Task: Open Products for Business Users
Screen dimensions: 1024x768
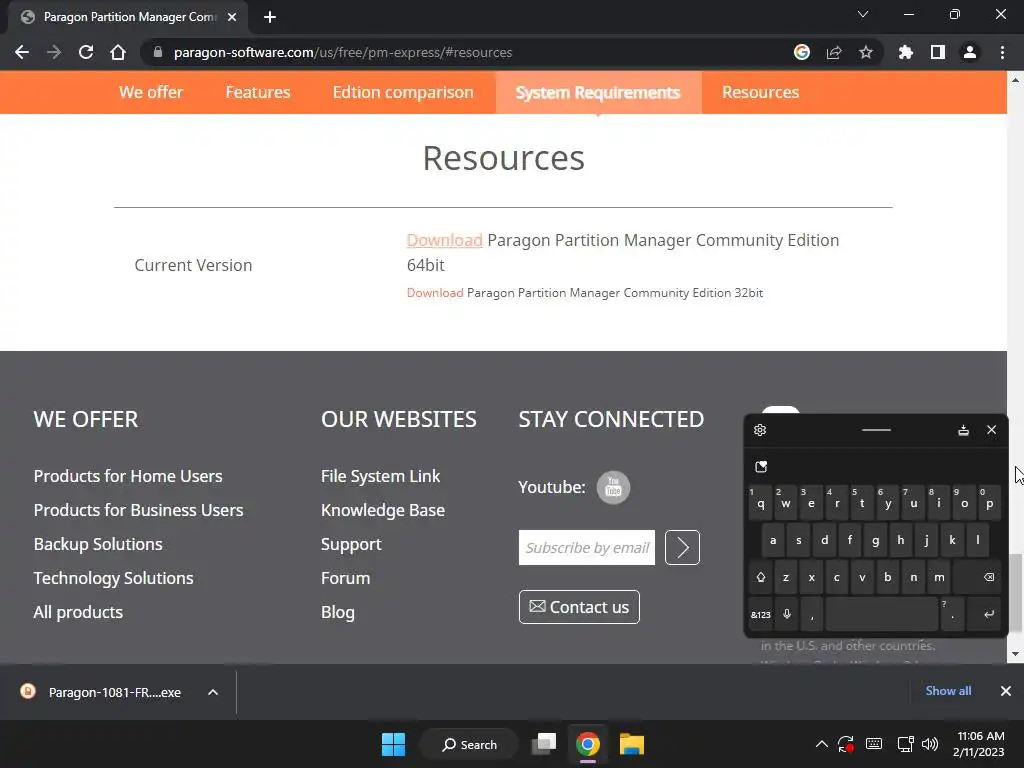Action: 138,510
